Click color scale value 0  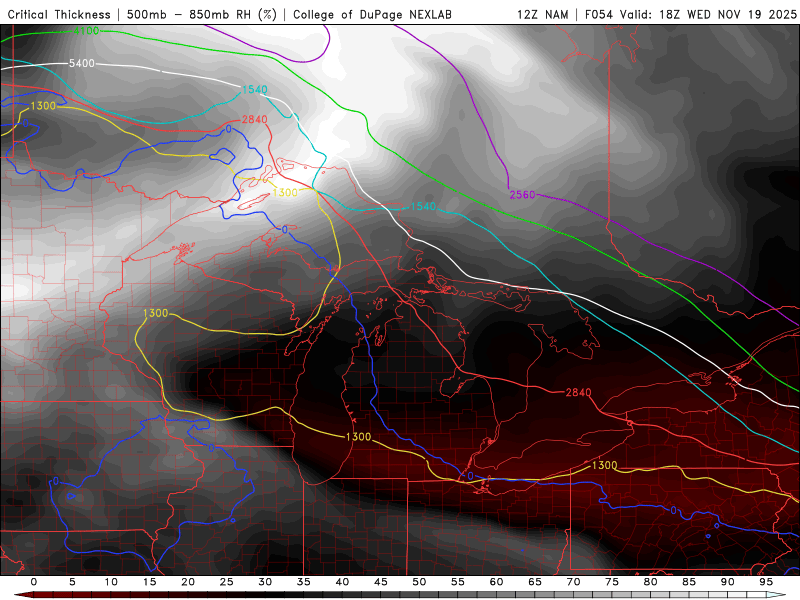34,582
